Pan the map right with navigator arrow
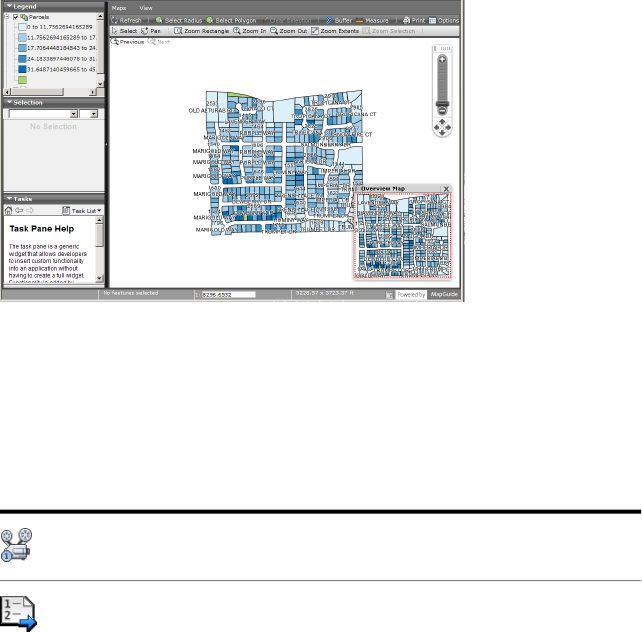This screenshot has height=632, width=642. pos(448,127)
